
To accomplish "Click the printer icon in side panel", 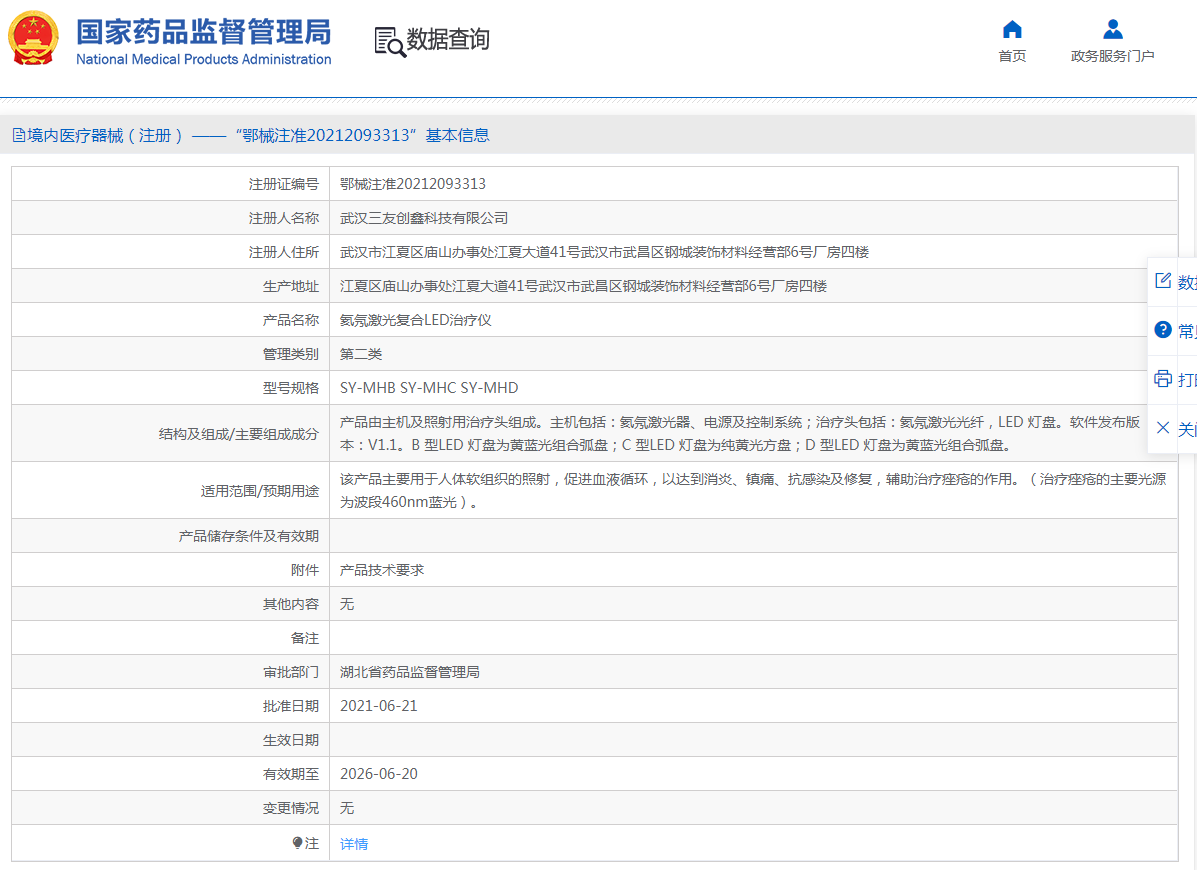I will (1163, 379).
